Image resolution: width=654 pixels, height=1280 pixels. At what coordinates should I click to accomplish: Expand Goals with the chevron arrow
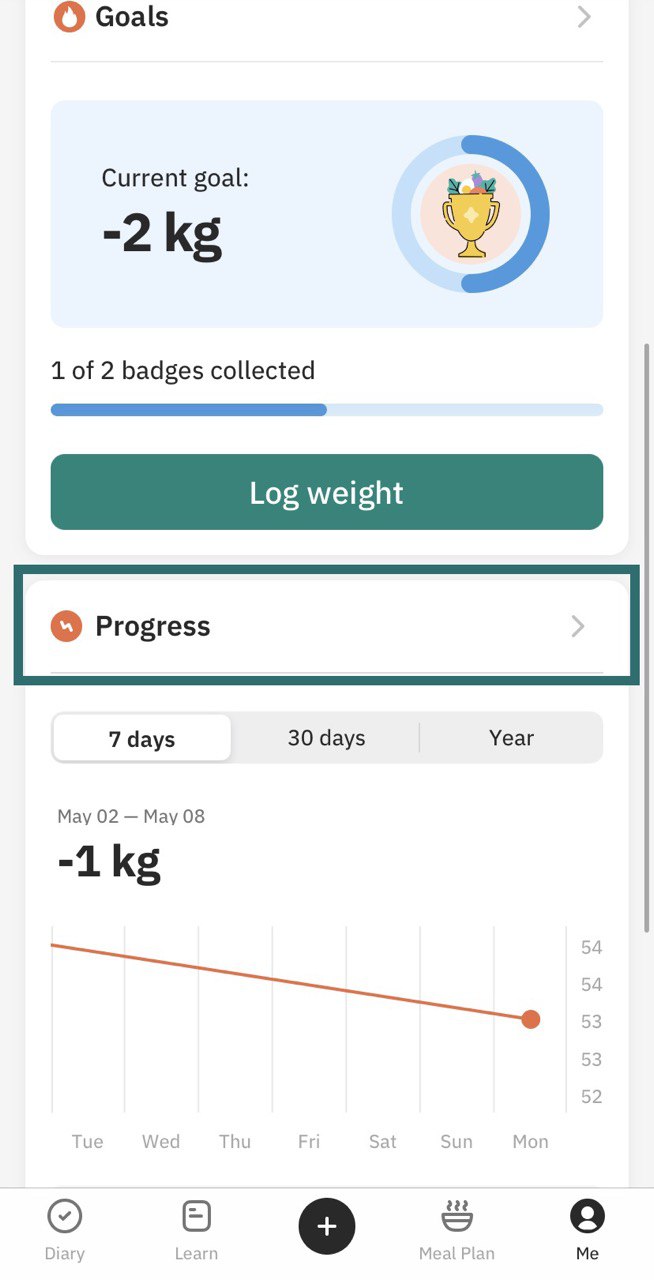click(585, 17)
